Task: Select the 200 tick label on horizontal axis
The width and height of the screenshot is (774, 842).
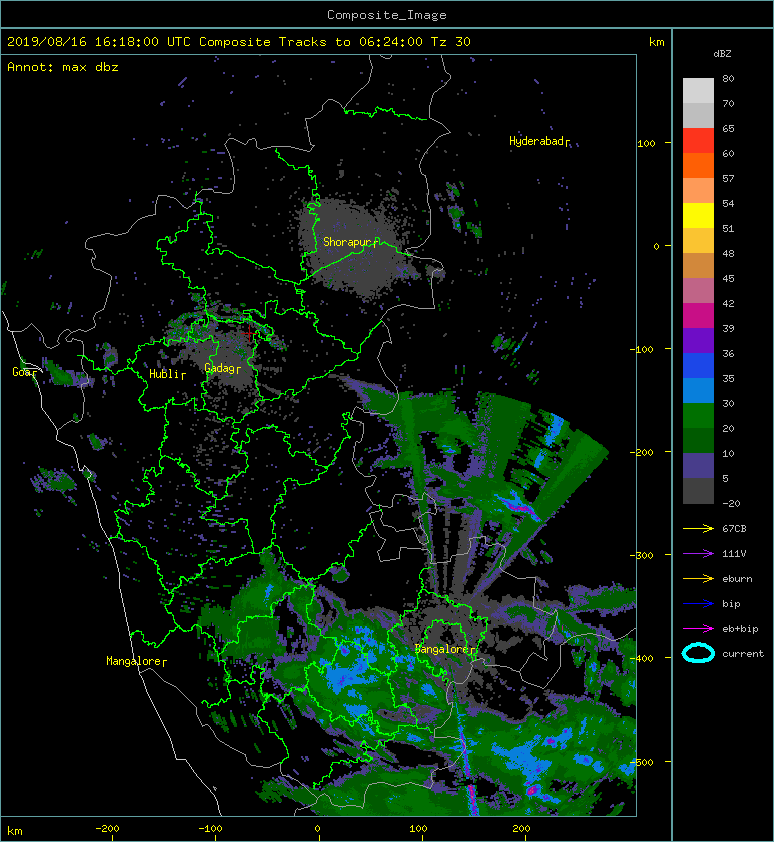Action: point(521,829)
